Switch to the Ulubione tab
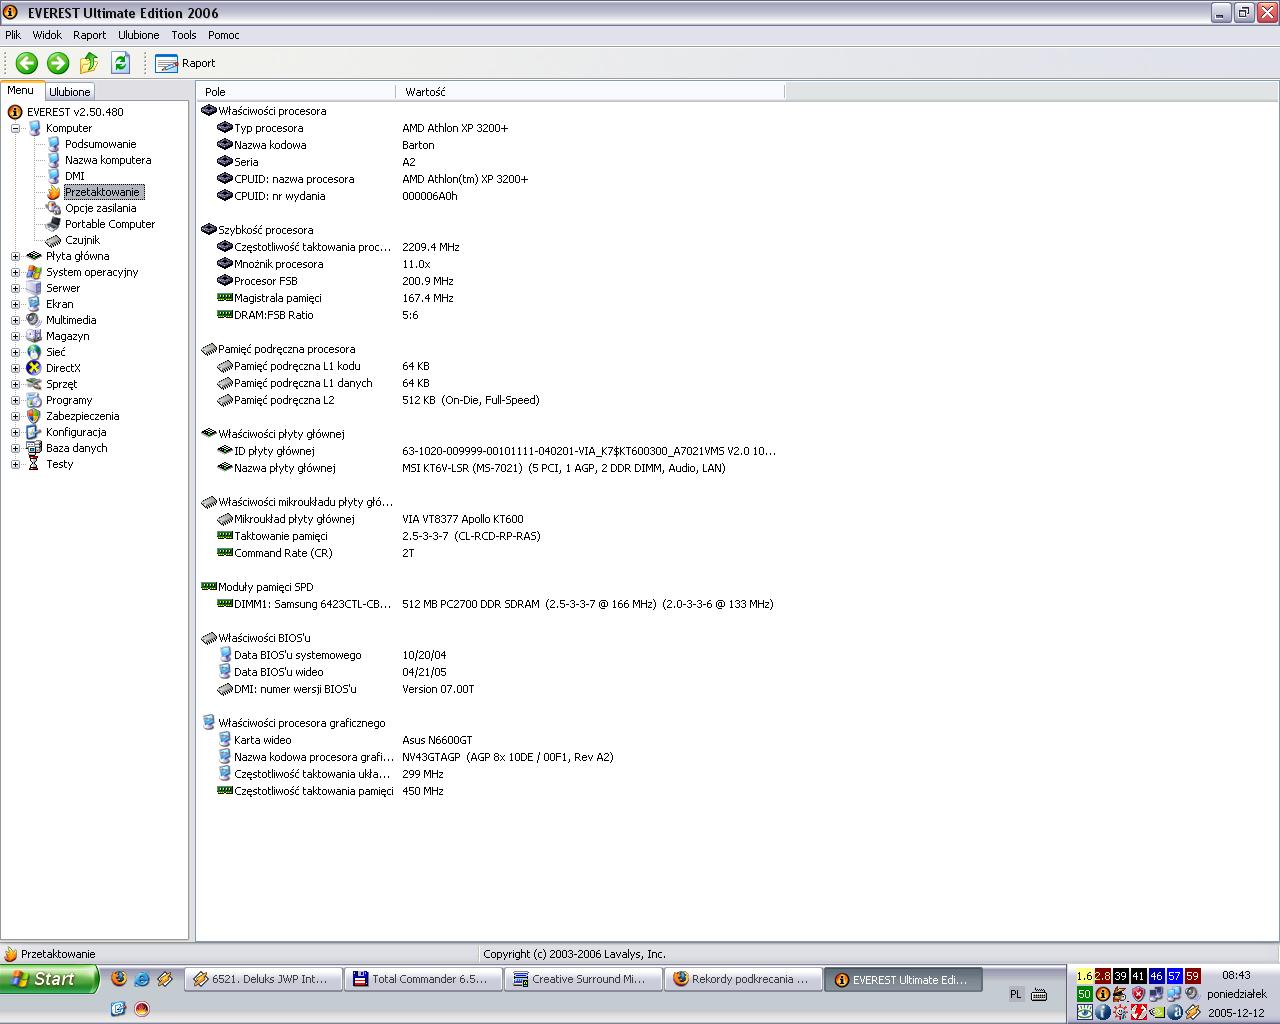The height and width of the screenshot is (1024, 1280). click(x=70, y=92)
